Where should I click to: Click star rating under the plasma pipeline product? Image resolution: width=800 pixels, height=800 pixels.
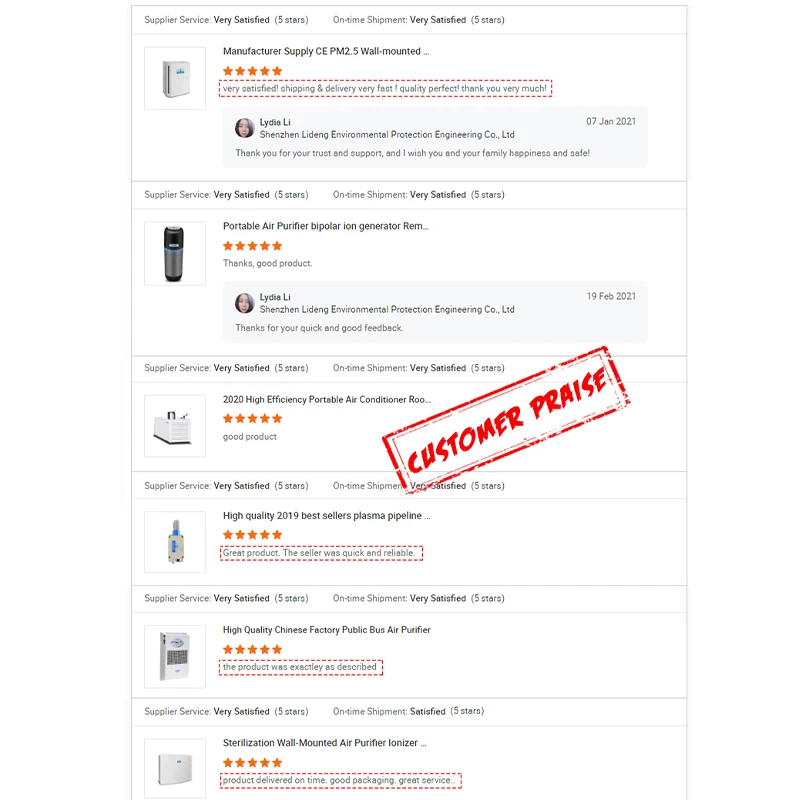click(x=252, y=535)
